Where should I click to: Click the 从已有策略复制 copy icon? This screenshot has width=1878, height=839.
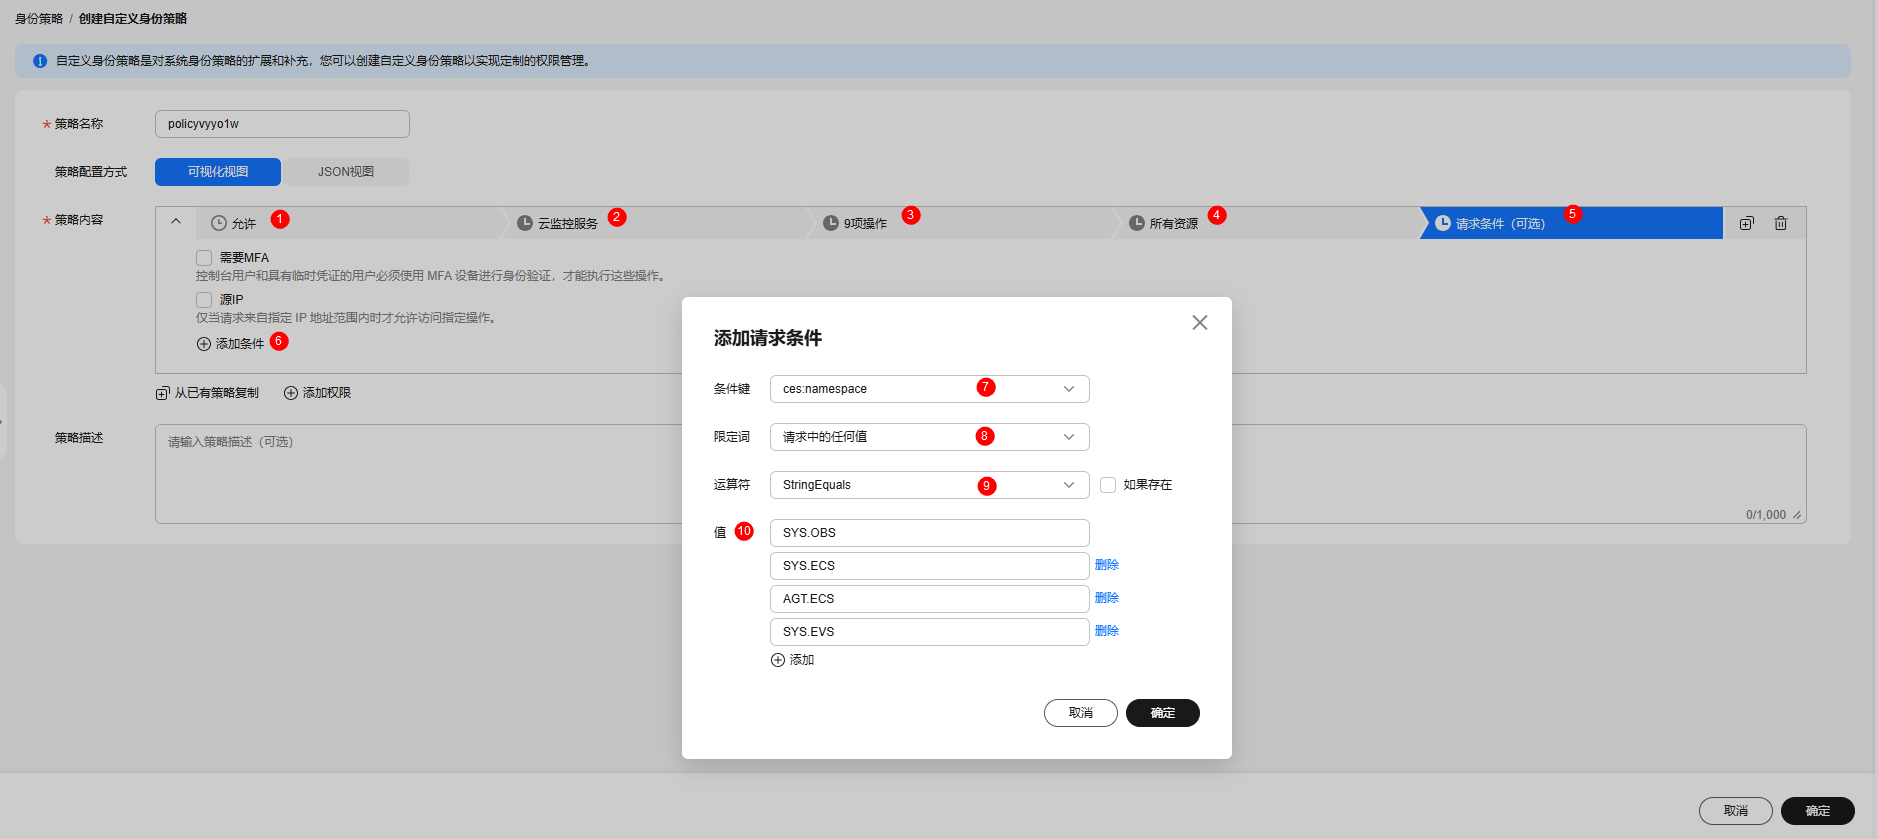(x=162, y=393)
